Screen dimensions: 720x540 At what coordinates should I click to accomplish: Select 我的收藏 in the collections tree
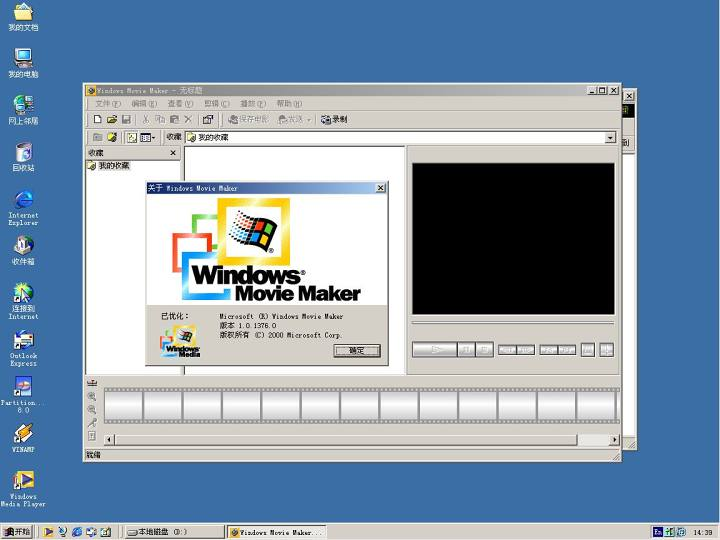pos(114,165)
